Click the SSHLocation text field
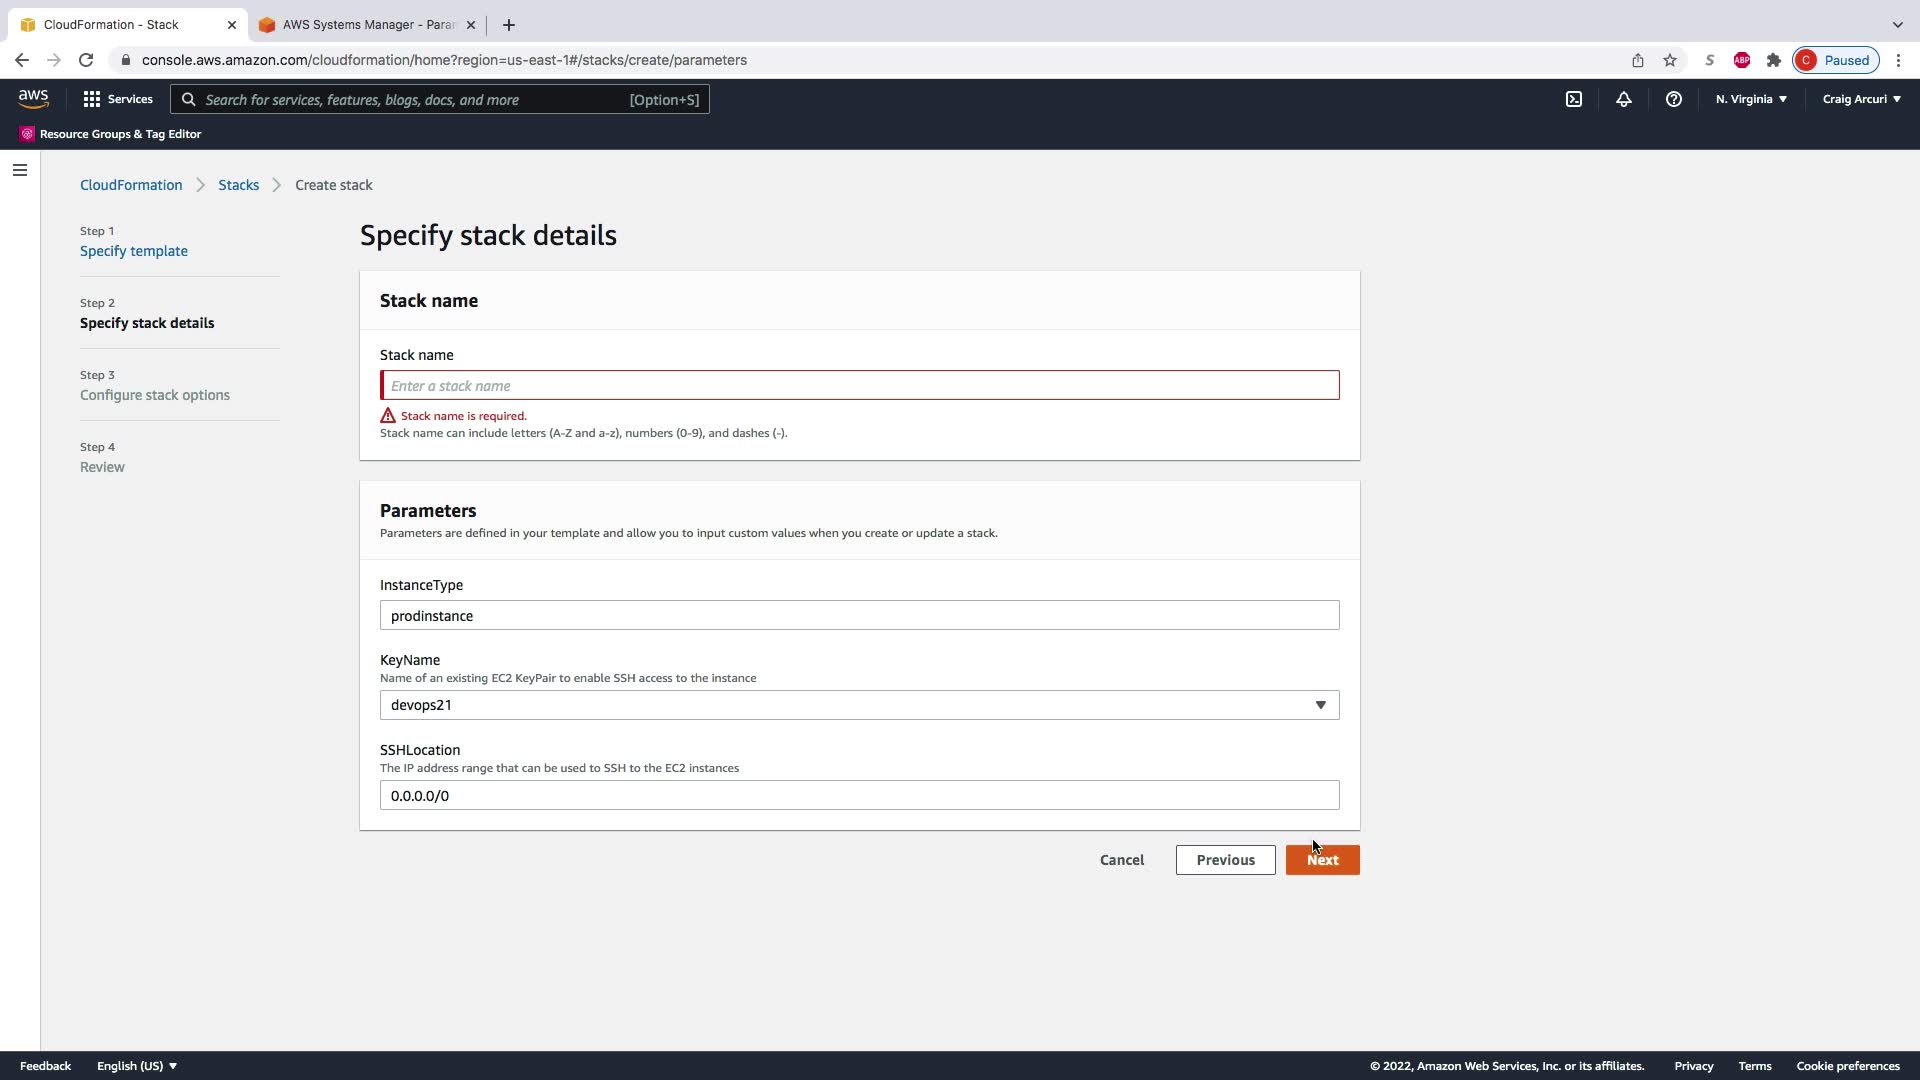Screen dimensions: 1920x1080 click(x=859, y=796)
